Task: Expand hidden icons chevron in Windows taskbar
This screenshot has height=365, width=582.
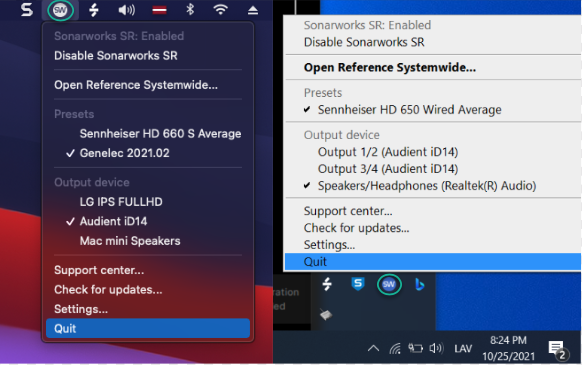Action: pyautogui.click(x=373, y=349)
